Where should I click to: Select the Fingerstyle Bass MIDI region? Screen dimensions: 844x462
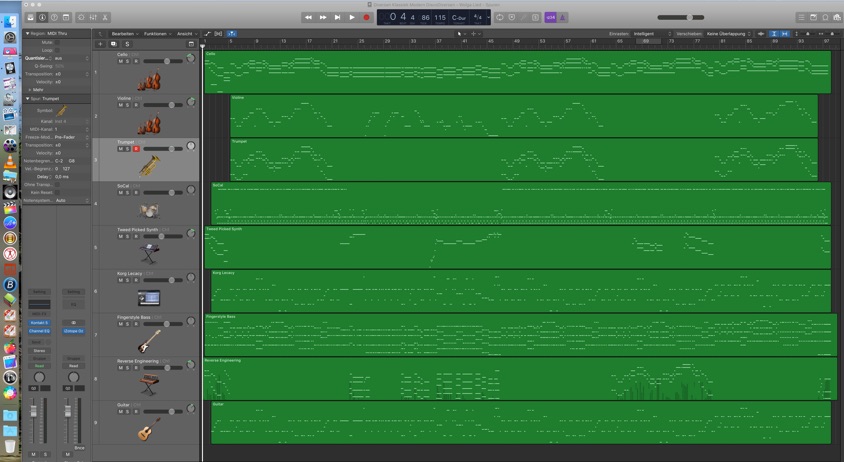pyautogui.click(x=521, y=334)
